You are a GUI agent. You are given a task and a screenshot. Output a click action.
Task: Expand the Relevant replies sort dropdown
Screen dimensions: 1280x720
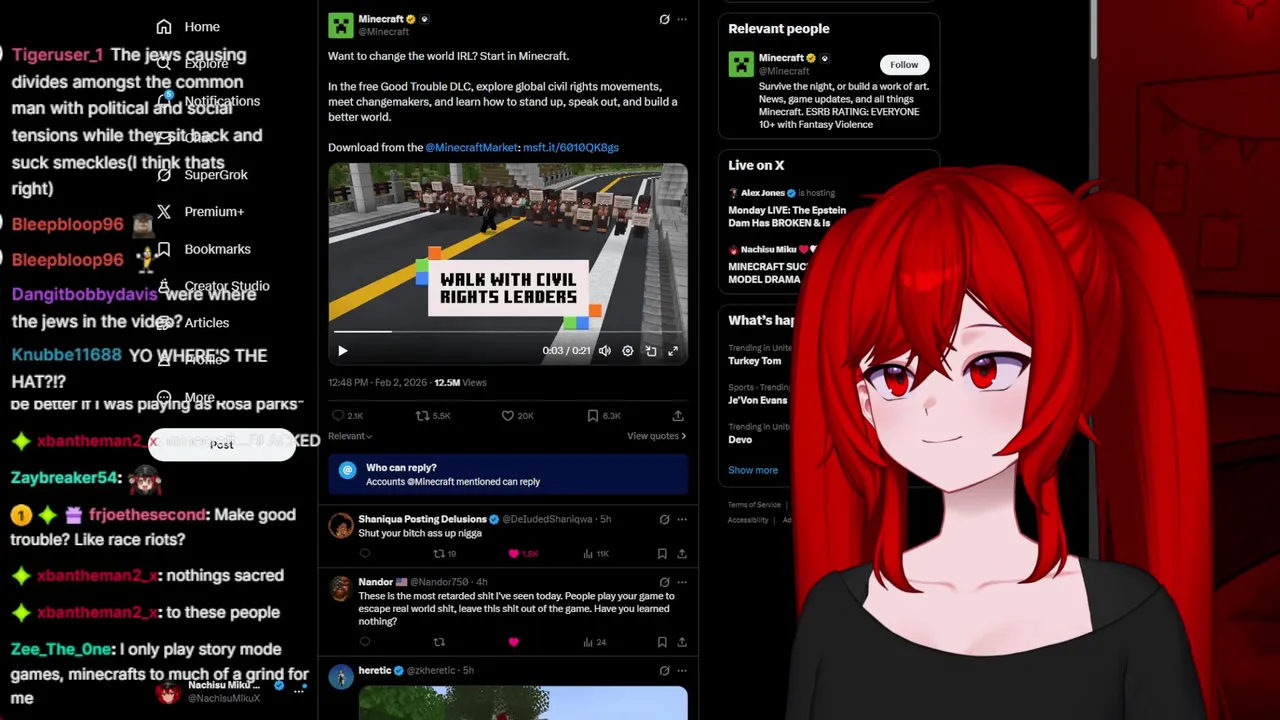[x=350, y=436]
